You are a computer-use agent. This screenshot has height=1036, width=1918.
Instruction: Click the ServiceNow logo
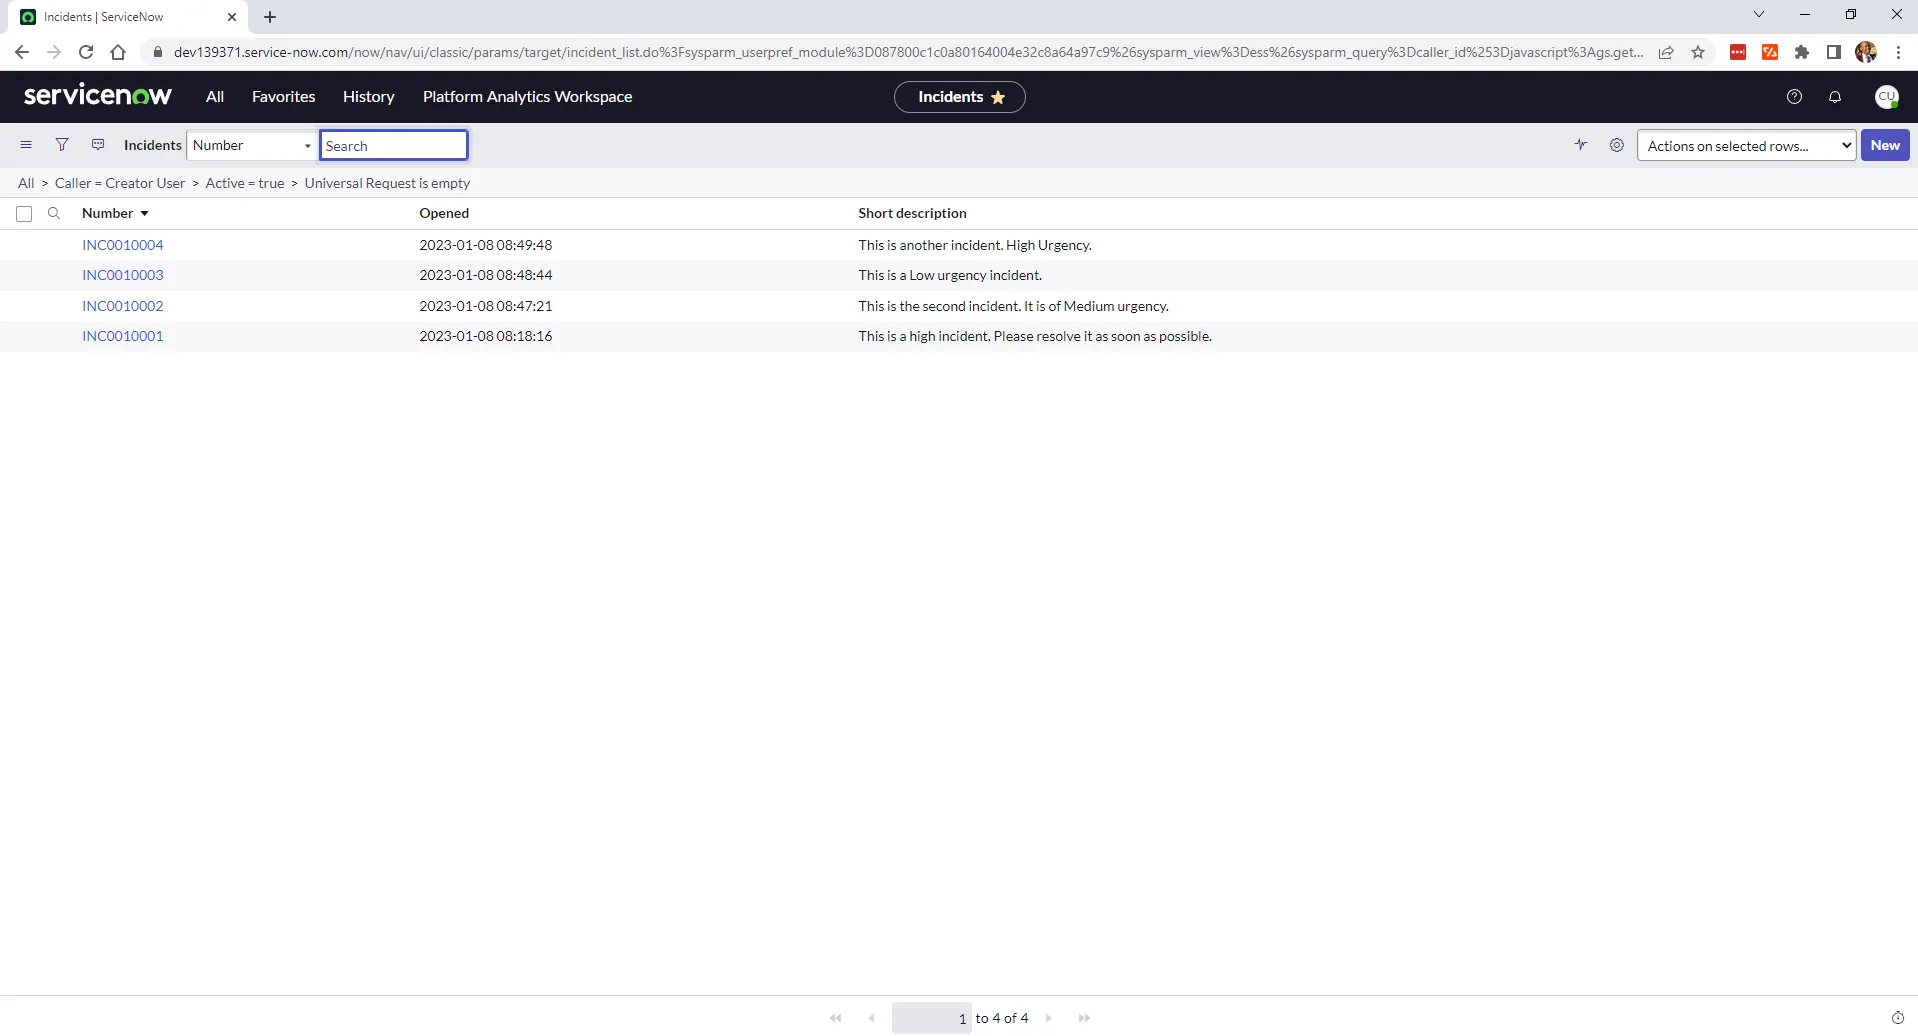click(x=98, y=96)
